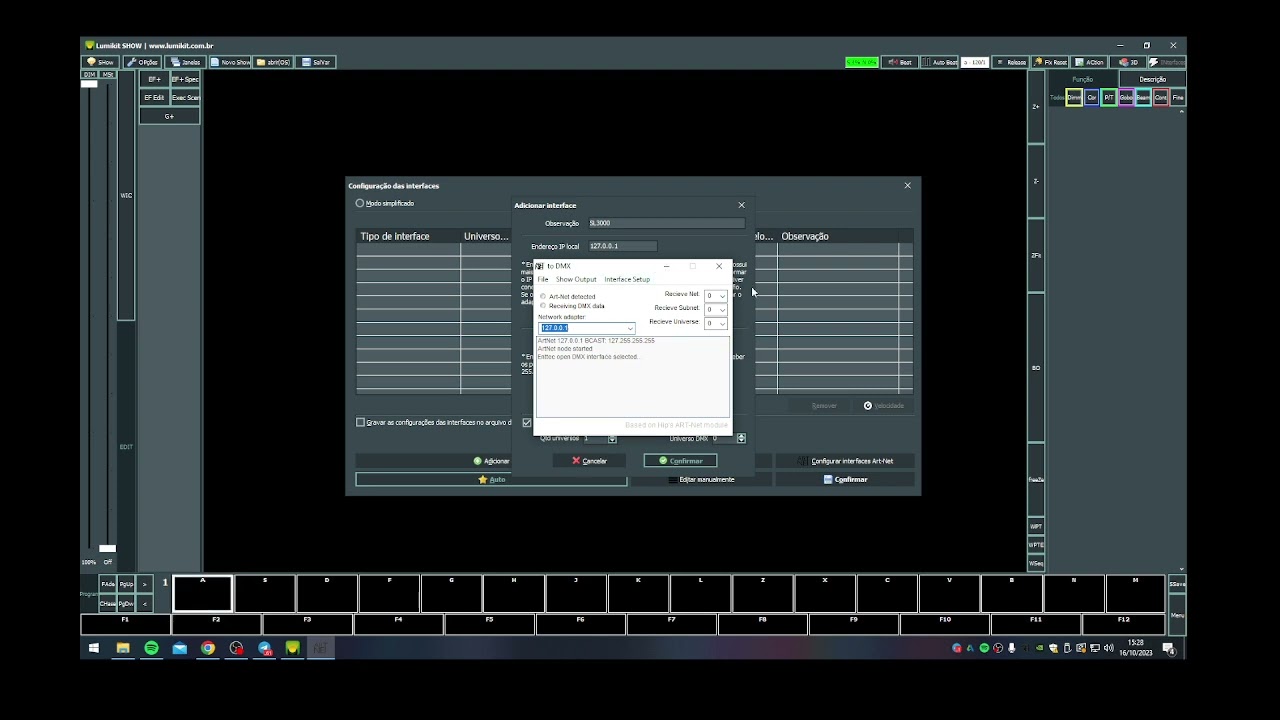Switch to the Descrição tab
Screen dimensions: 1280x720
tap(1152, 79)
